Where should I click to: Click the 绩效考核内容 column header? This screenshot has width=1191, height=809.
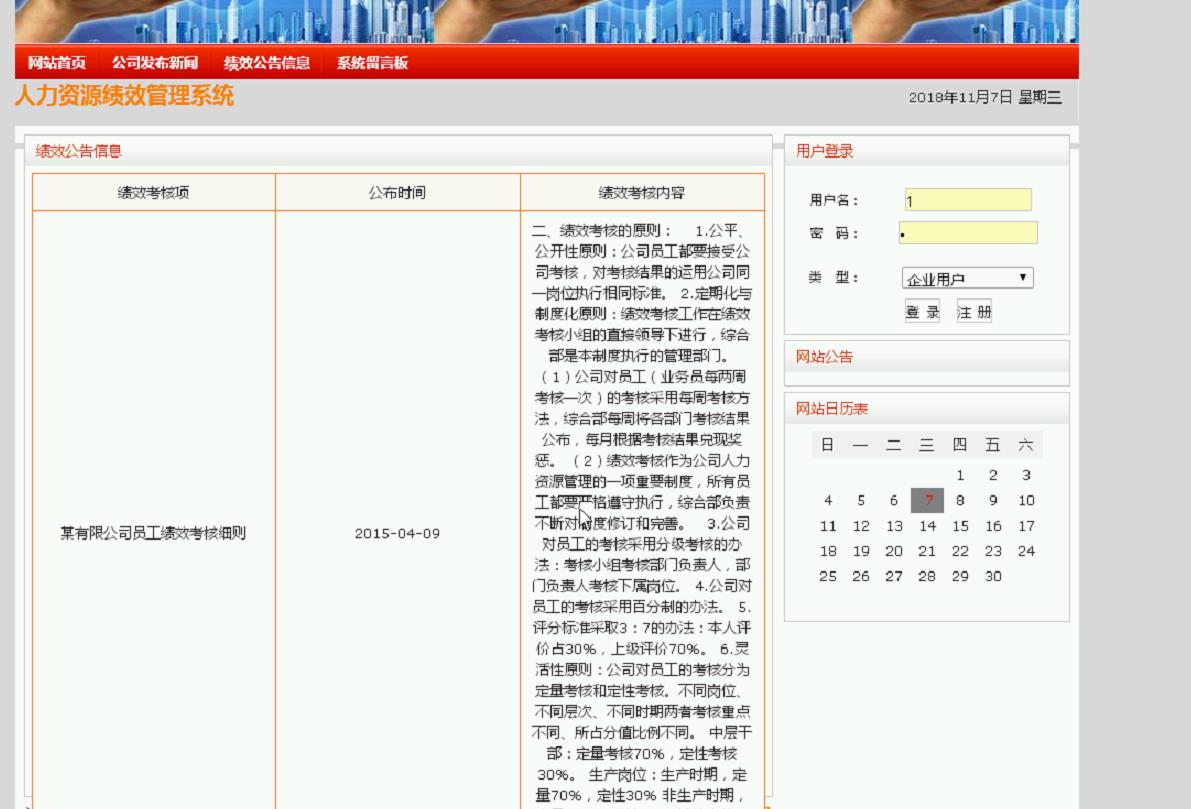(x=642, y=192)
